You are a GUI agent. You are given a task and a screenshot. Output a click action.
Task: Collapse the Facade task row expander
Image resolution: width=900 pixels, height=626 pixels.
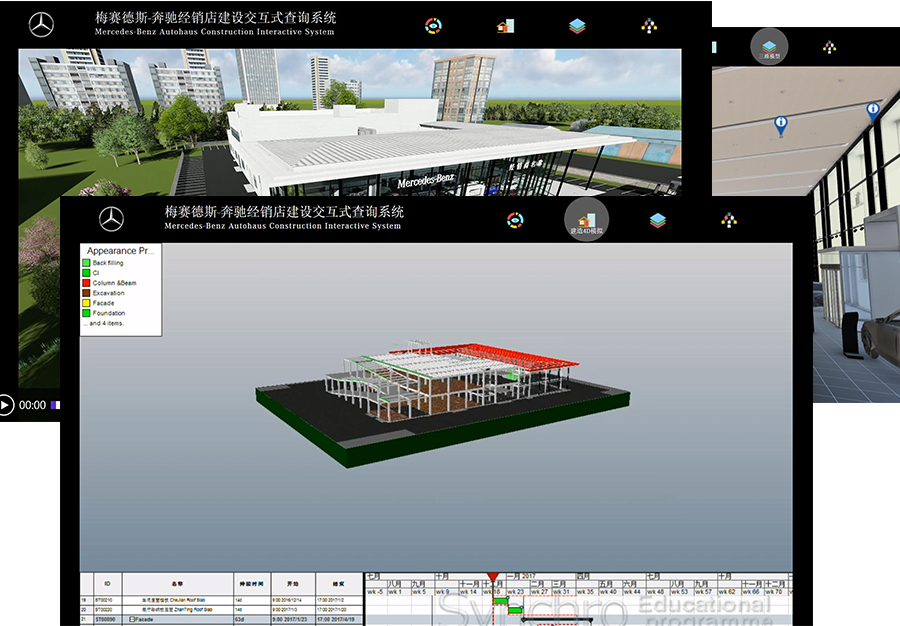tap(132, 620)
